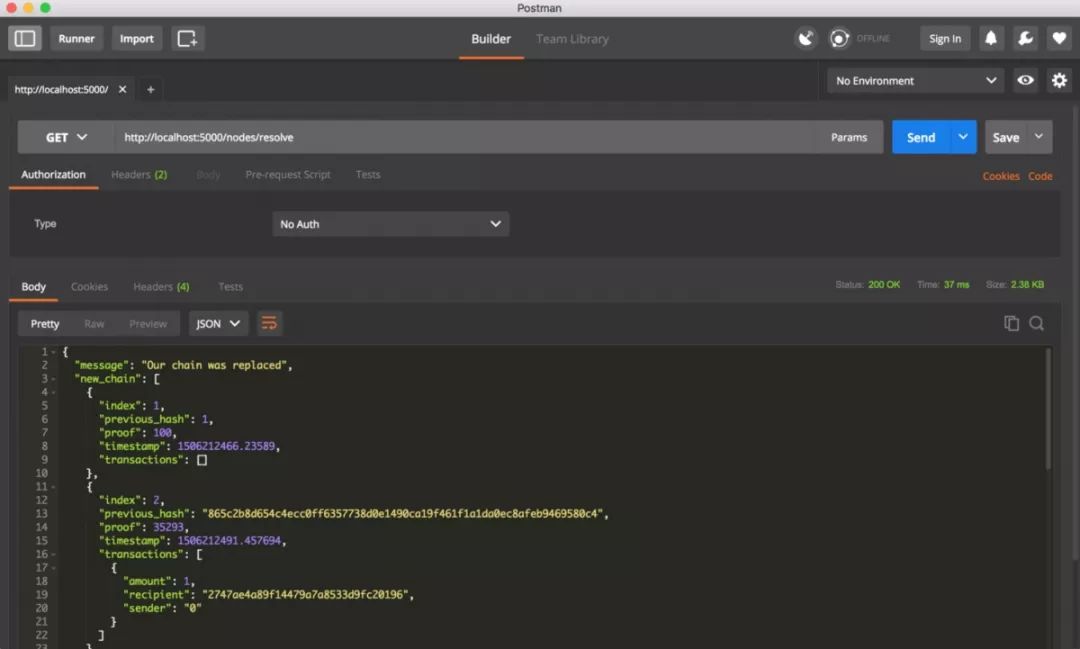
Task: Open the Code link
Action: point(1040,176)
